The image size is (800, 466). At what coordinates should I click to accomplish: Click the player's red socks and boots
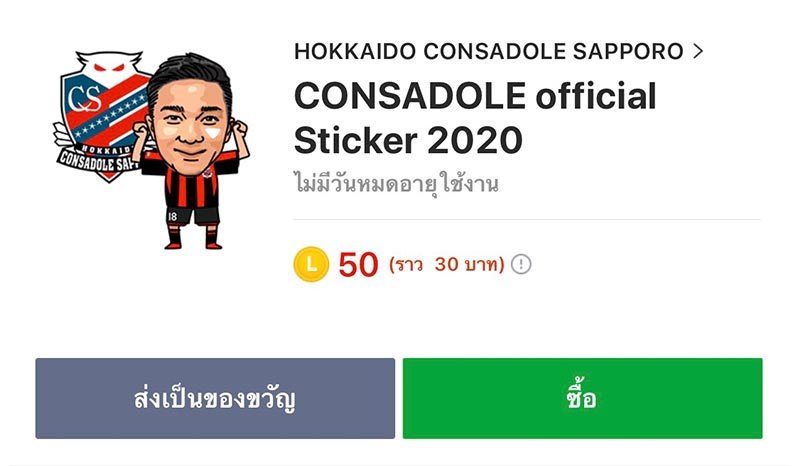pos(193,236)
